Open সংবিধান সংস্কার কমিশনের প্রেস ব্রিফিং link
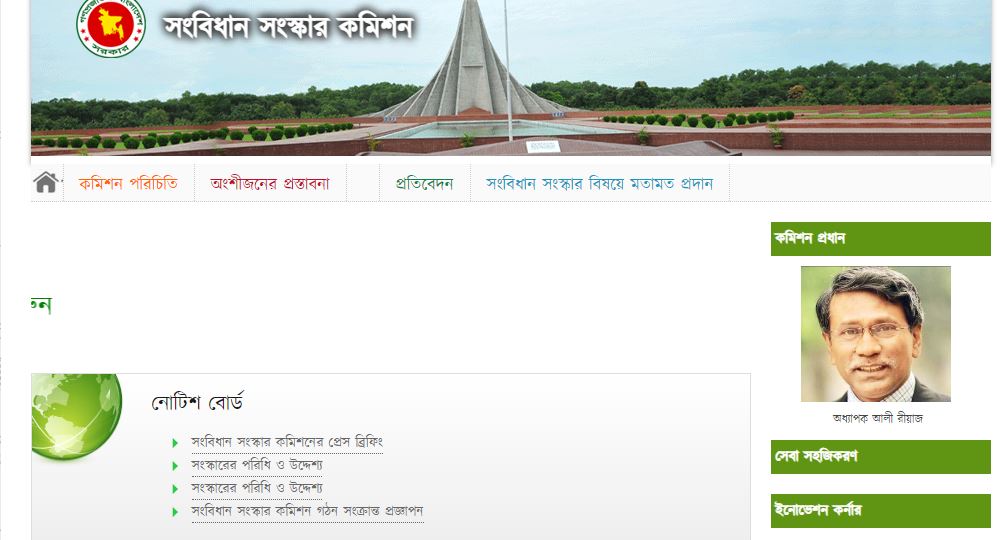 click(287, 442)
